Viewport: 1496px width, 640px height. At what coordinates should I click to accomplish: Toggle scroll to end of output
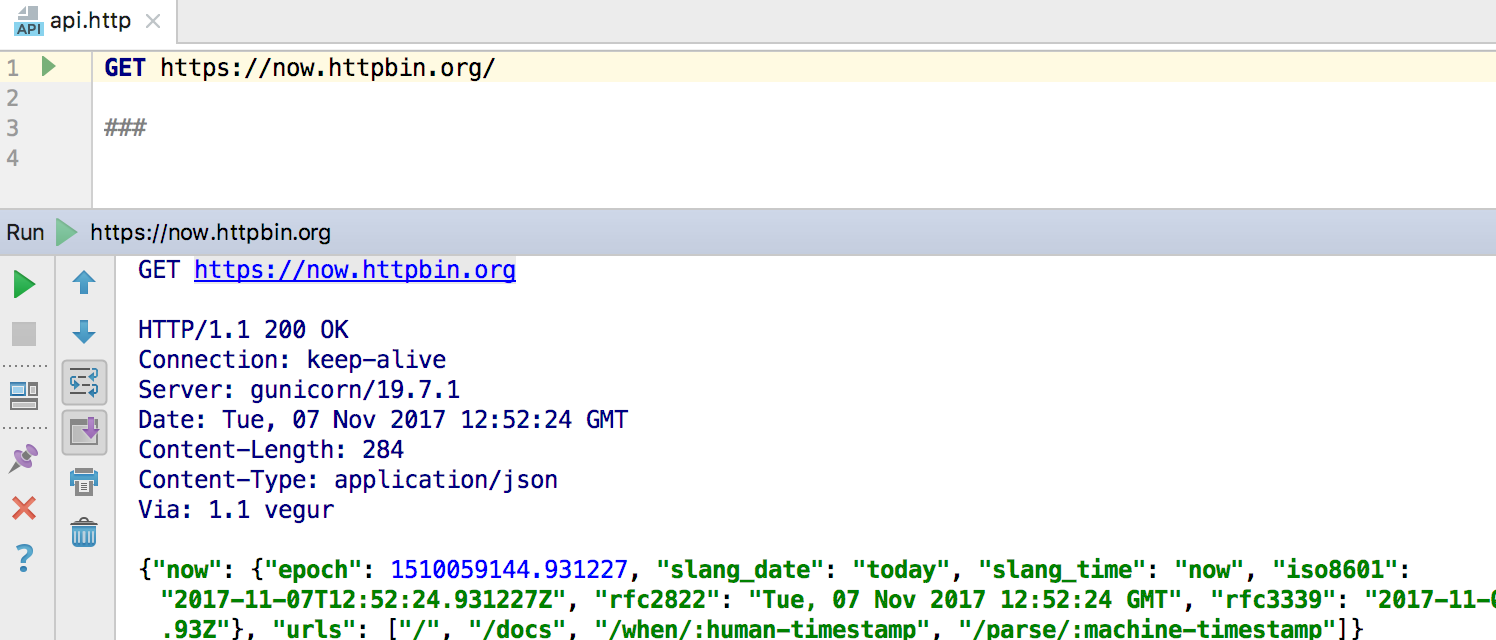coord(84,432)
